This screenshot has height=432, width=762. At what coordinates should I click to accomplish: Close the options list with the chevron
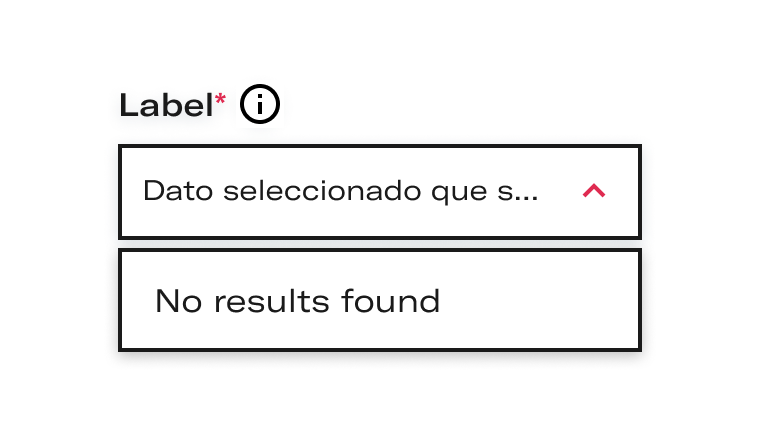pyautogui.click(x=594, y=190)
